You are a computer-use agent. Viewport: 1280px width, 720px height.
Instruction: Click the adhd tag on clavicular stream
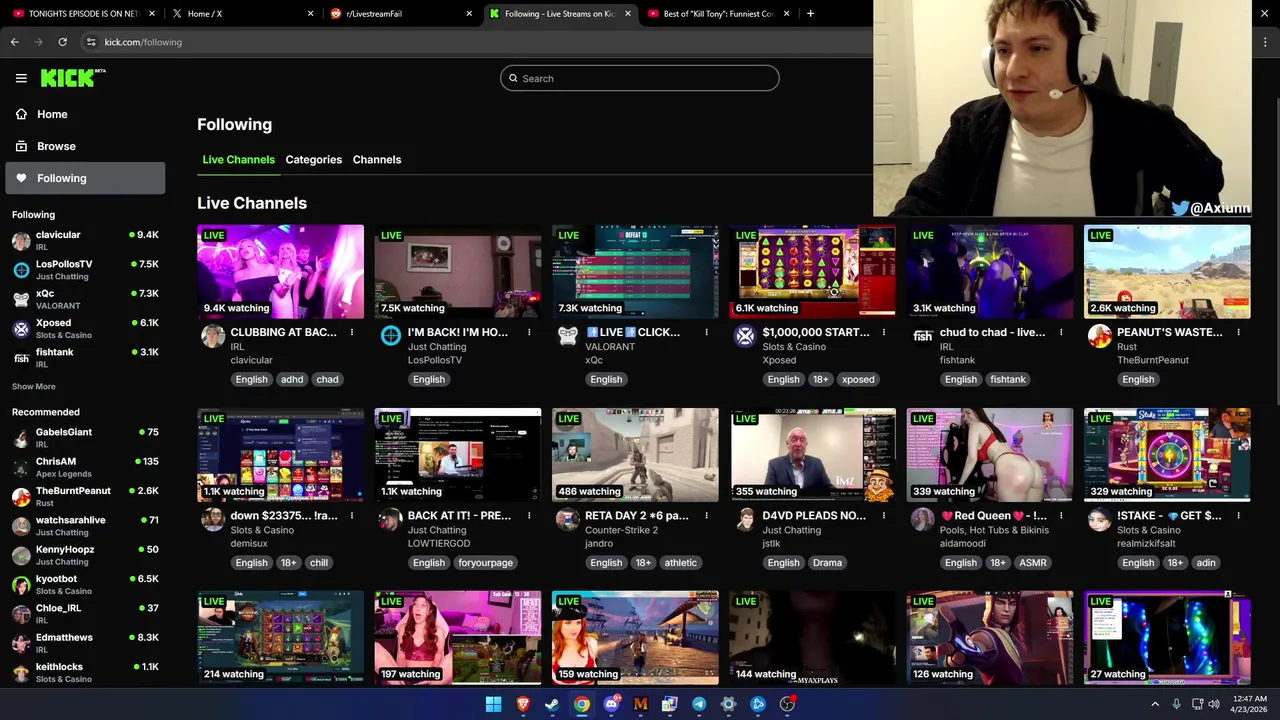pos(292,379)
